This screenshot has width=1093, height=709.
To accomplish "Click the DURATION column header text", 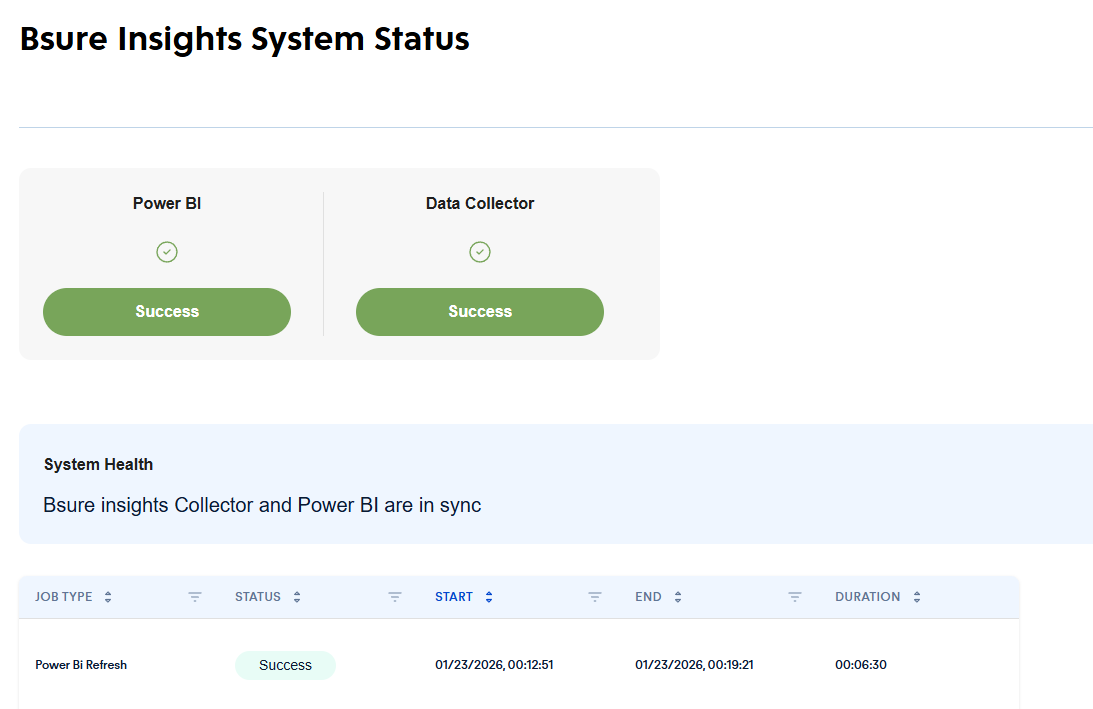I will [x=867, y=597].
